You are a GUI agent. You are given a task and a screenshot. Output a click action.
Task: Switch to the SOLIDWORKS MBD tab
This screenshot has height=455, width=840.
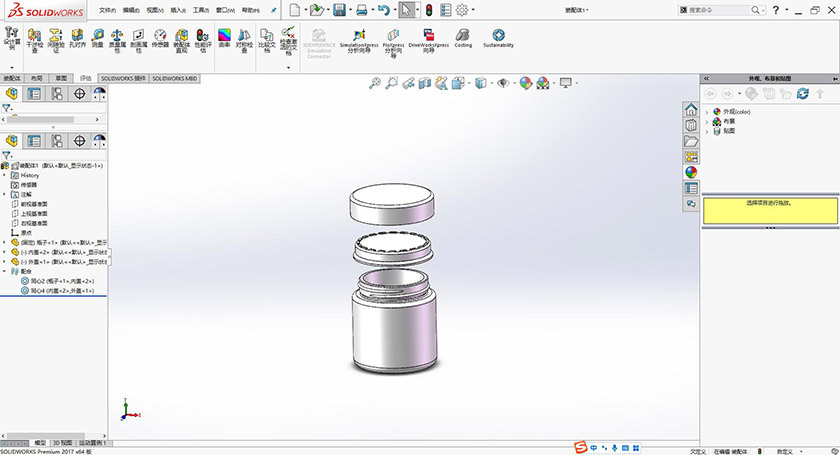click(174, 77)
